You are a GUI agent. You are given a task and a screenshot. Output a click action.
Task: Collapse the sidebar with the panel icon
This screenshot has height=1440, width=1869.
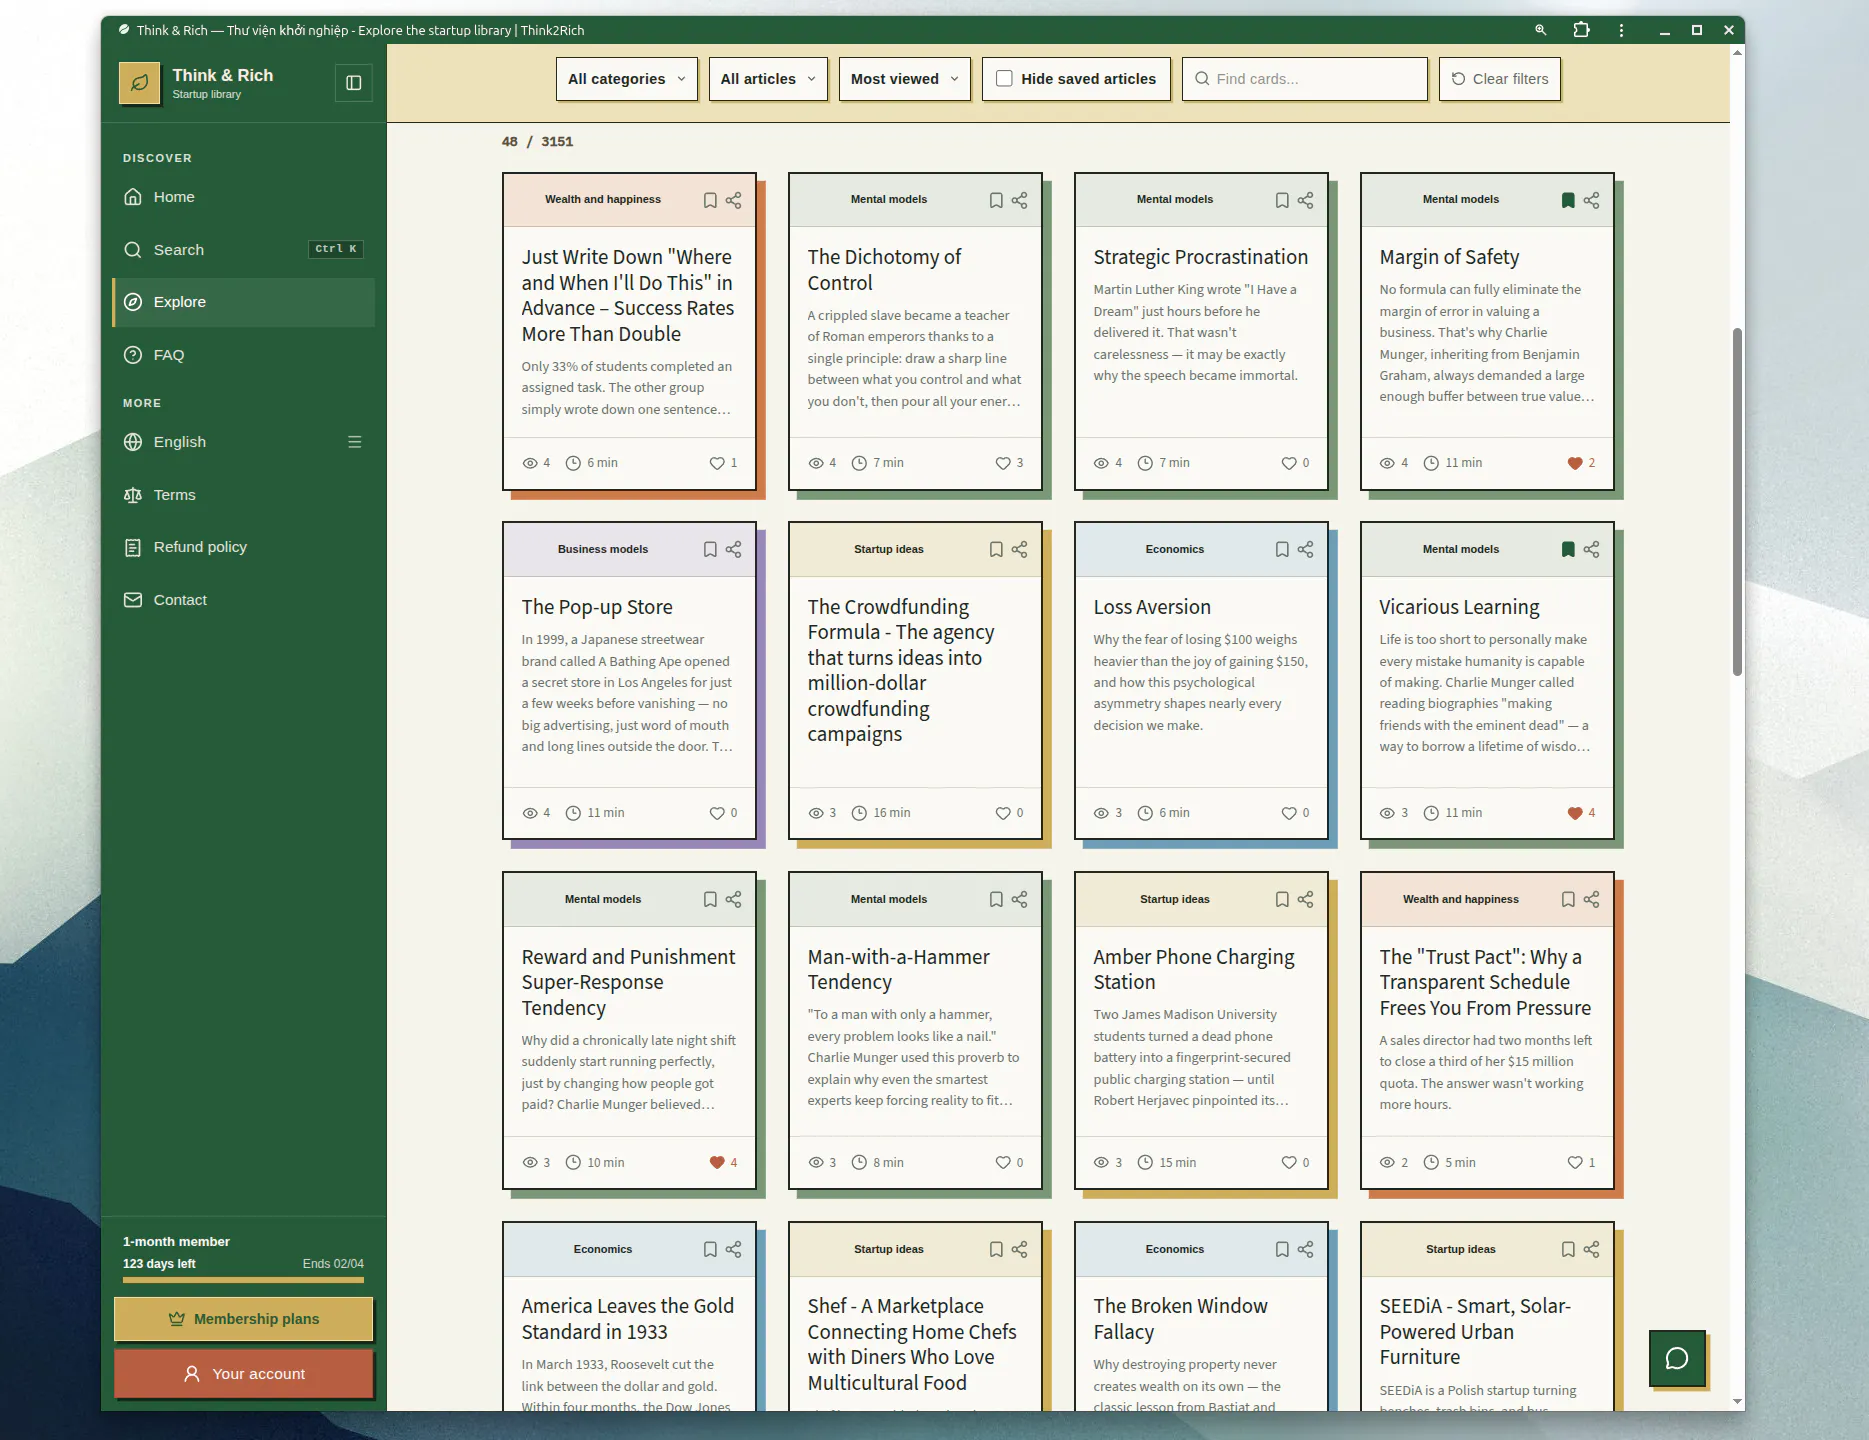(353, 83)
